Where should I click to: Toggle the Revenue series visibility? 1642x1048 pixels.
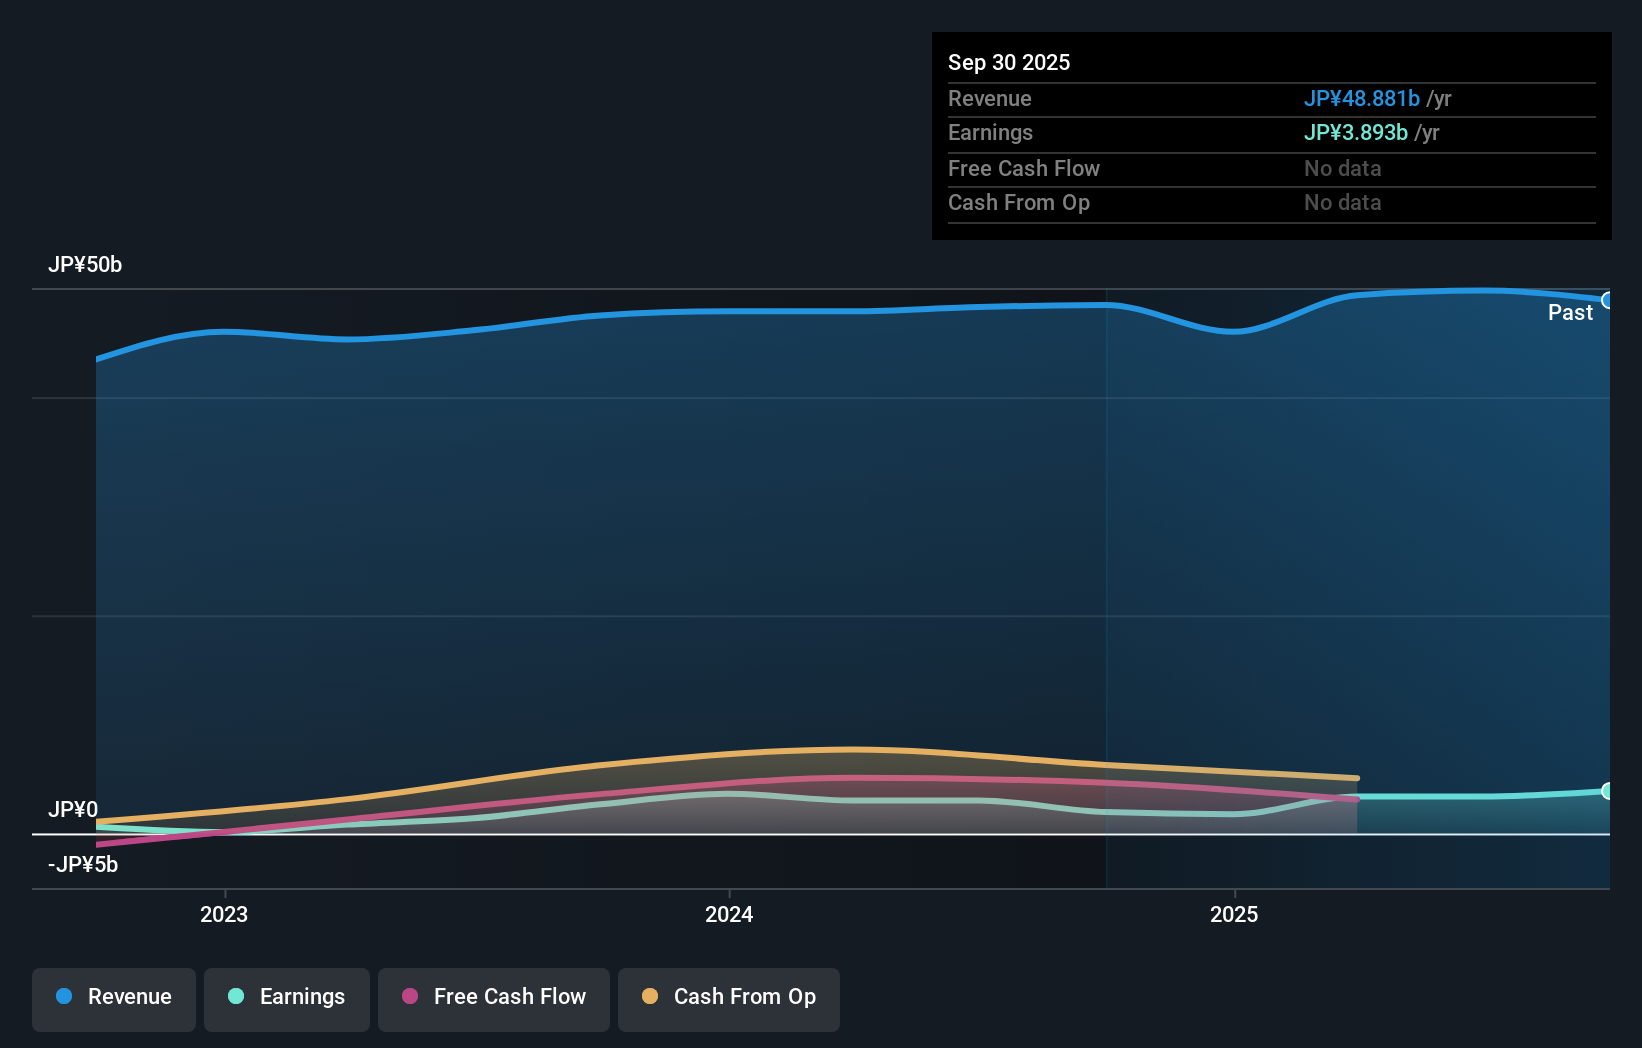pos(113,997)
